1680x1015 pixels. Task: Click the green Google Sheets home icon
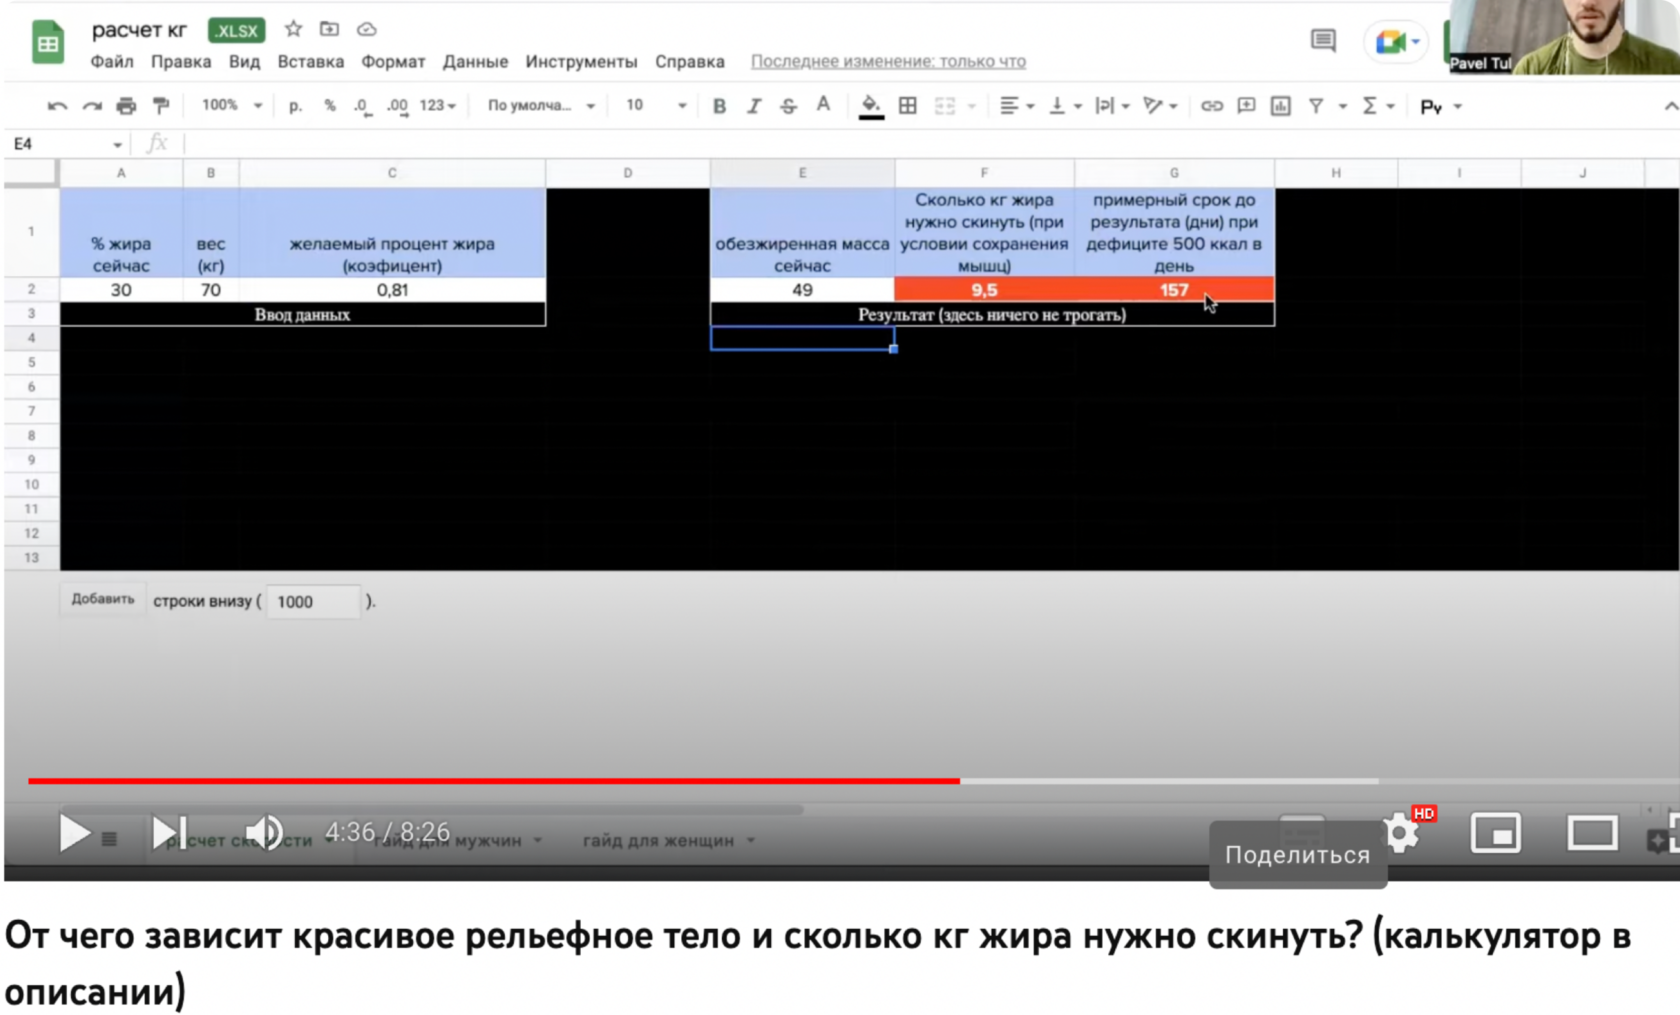pos(47,43)
